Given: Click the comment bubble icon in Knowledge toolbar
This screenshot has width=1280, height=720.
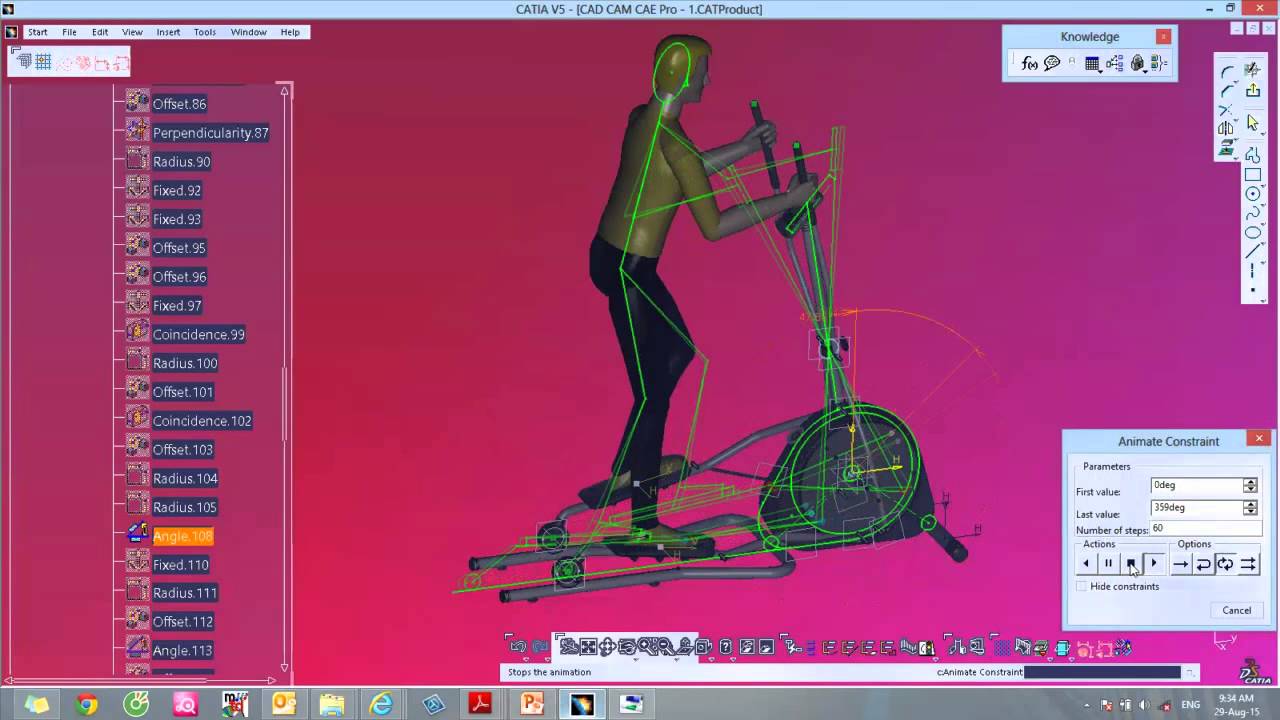Looking at the screenshot, I should 1052,64.
